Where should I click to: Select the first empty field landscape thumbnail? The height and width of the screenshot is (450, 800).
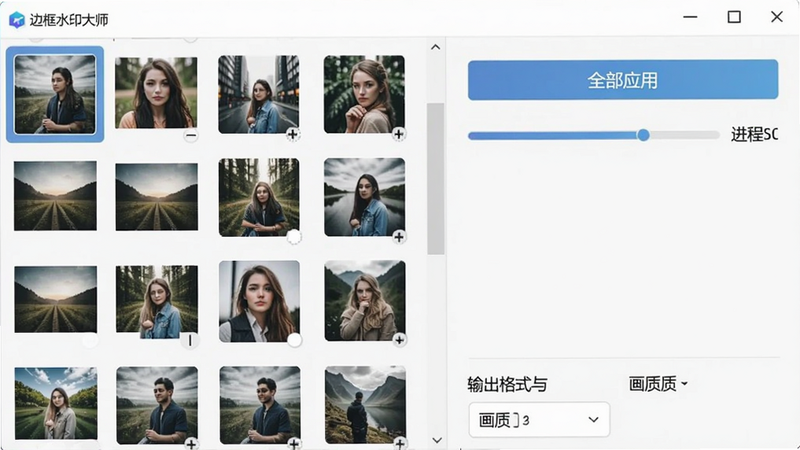(55, 196)
